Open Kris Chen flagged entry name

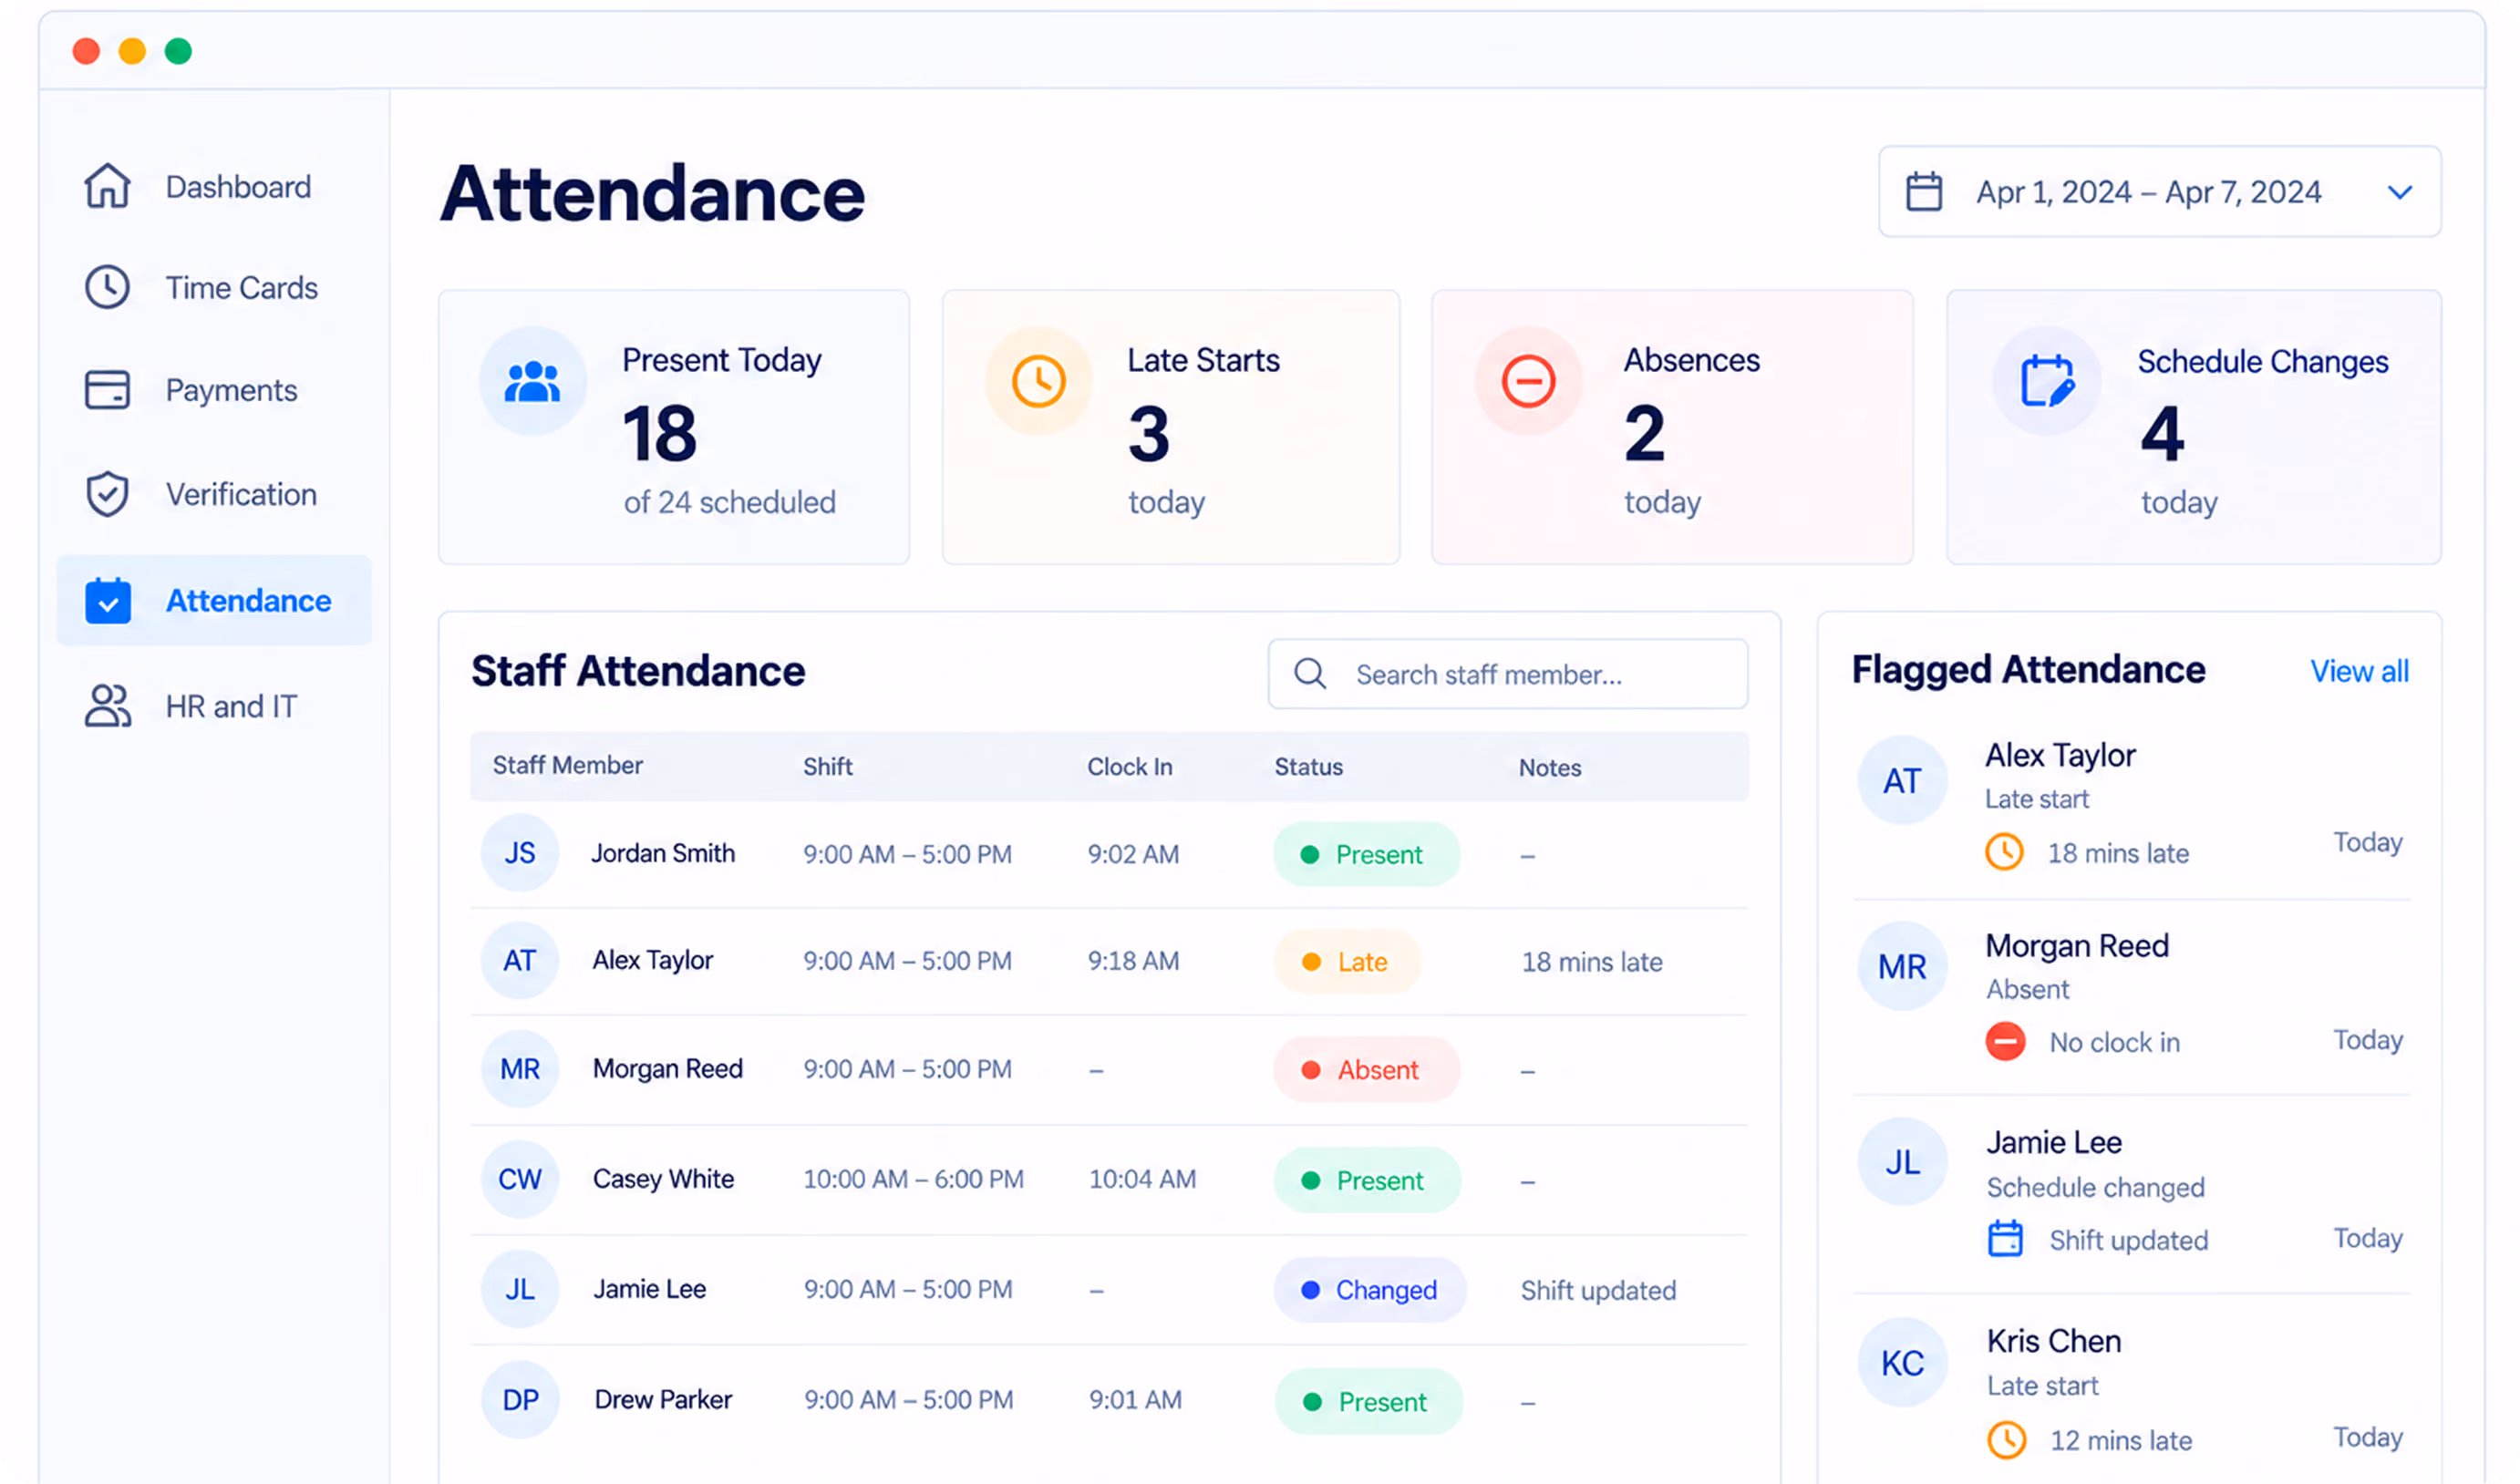coord(2053,1341)
